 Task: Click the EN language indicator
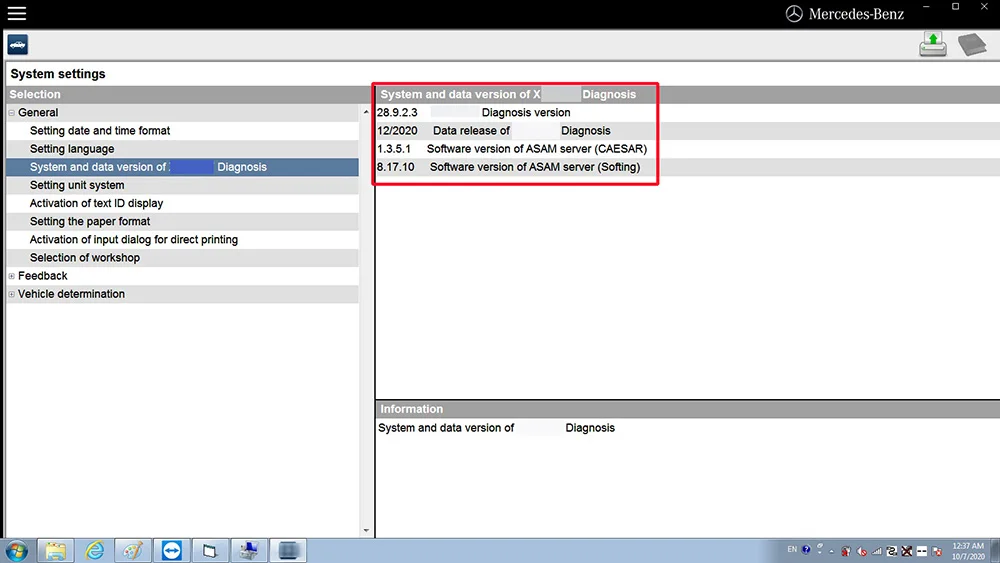(792, 550)
